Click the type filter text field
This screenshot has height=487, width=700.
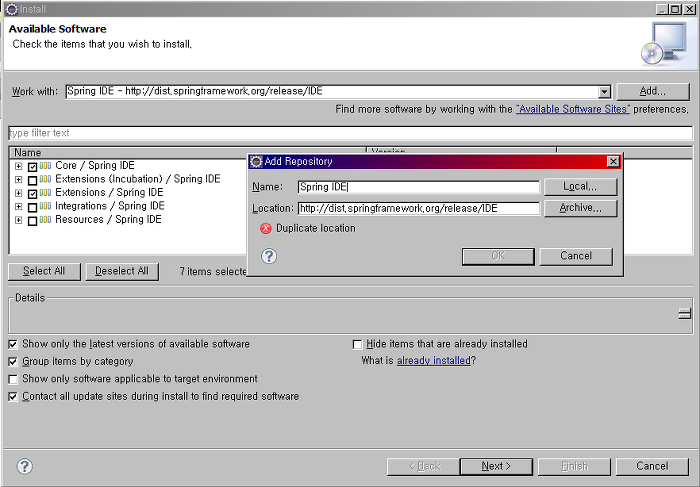click(350, 133)
